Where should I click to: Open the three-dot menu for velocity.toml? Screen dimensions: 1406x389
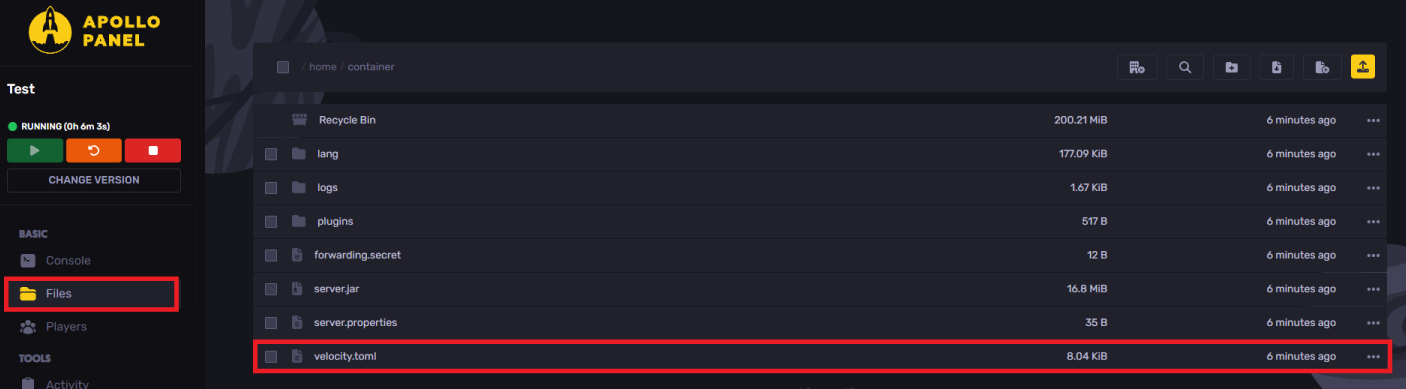[1373, 357]
